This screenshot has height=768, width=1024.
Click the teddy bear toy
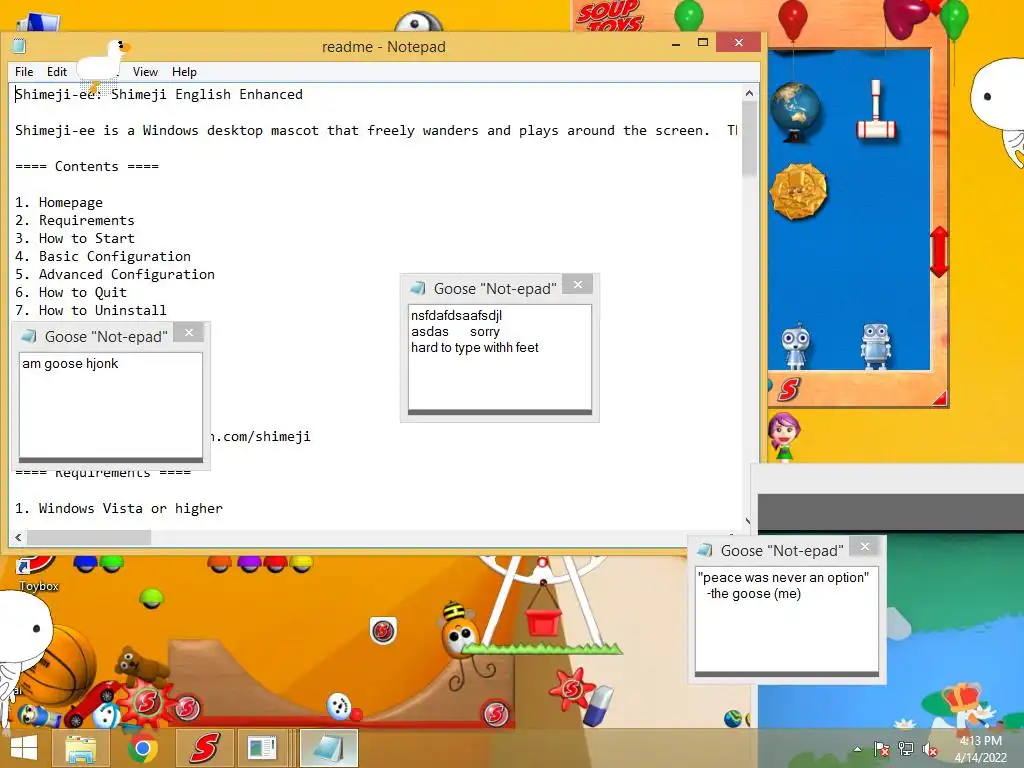tap(140, 666)
